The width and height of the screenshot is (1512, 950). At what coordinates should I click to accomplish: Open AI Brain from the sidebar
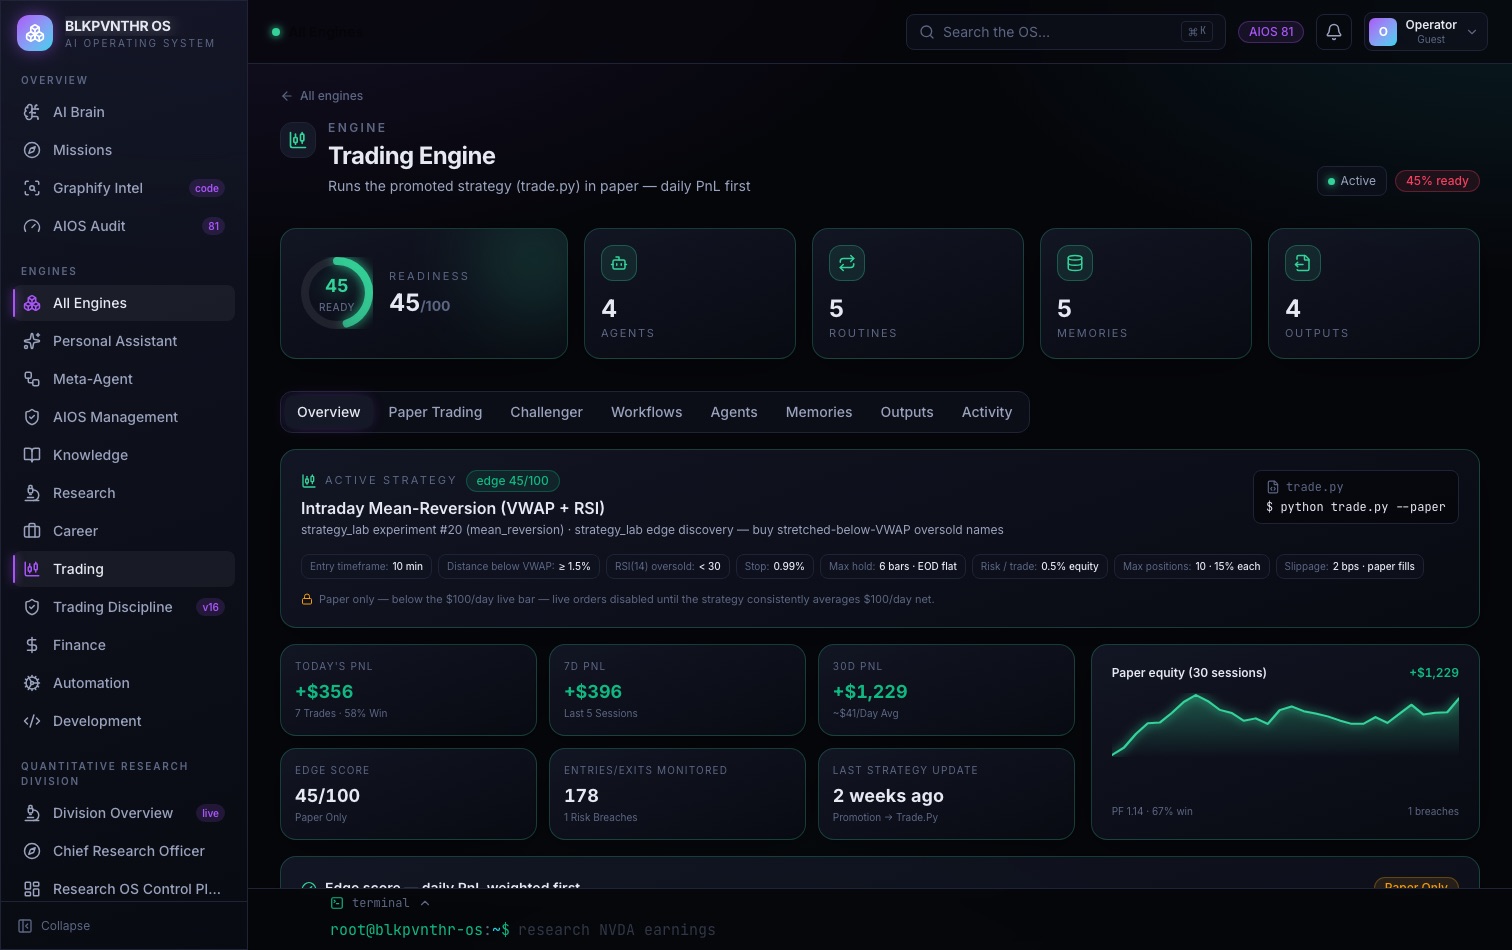click(124, 112)
